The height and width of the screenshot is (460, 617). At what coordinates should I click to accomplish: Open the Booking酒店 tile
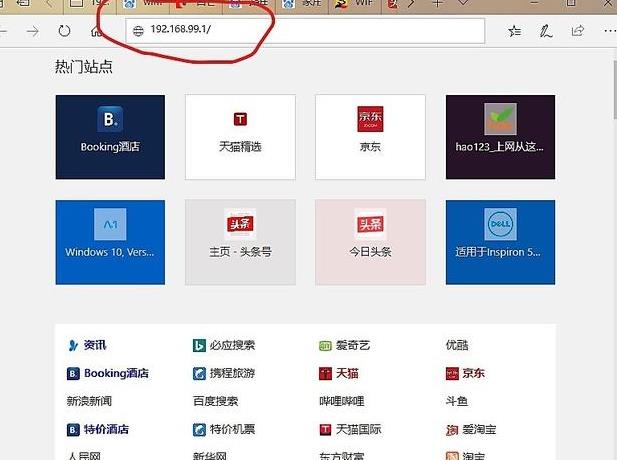[x=110, y=137]
